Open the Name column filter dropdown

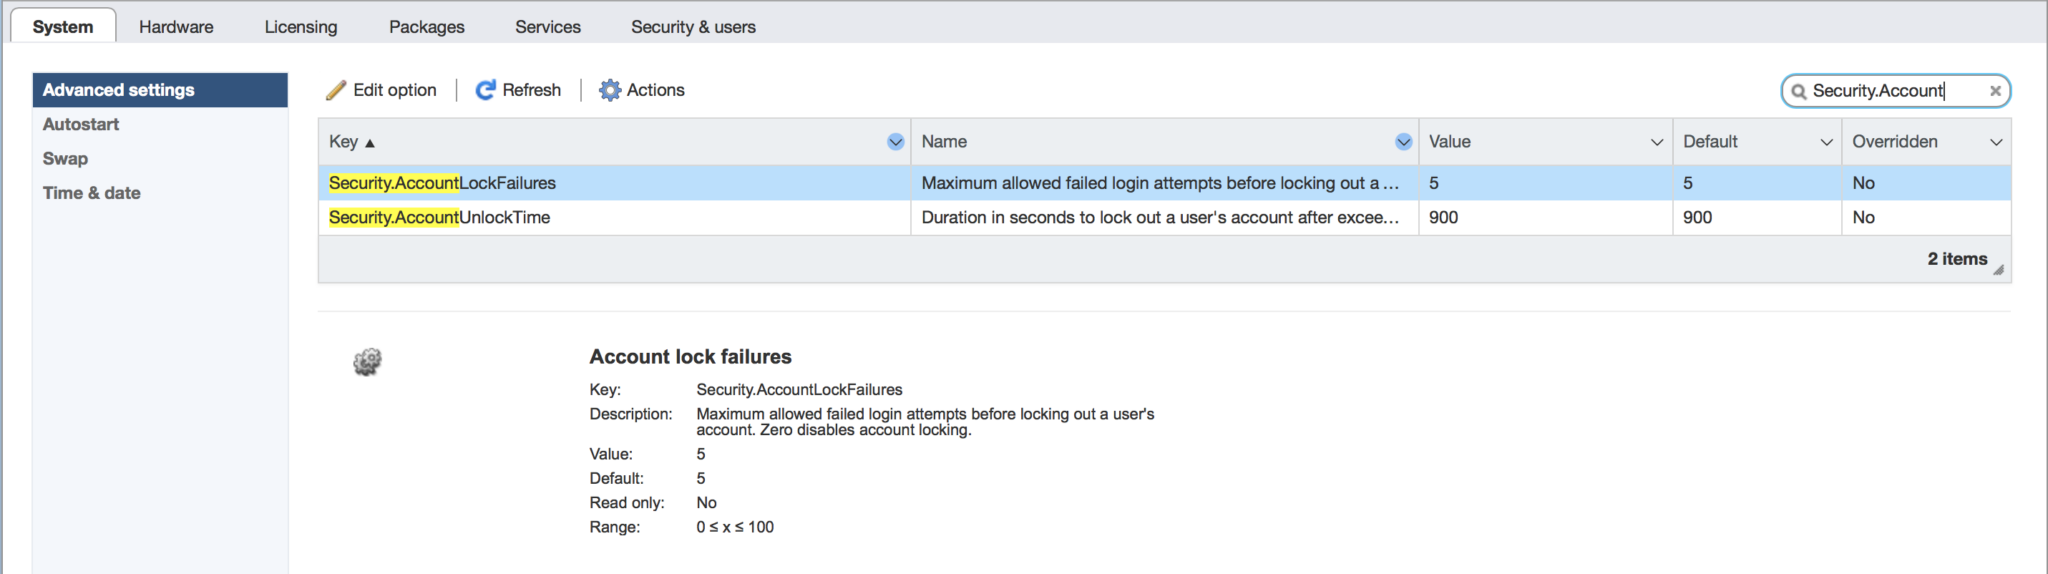(x=1403, y=142)
